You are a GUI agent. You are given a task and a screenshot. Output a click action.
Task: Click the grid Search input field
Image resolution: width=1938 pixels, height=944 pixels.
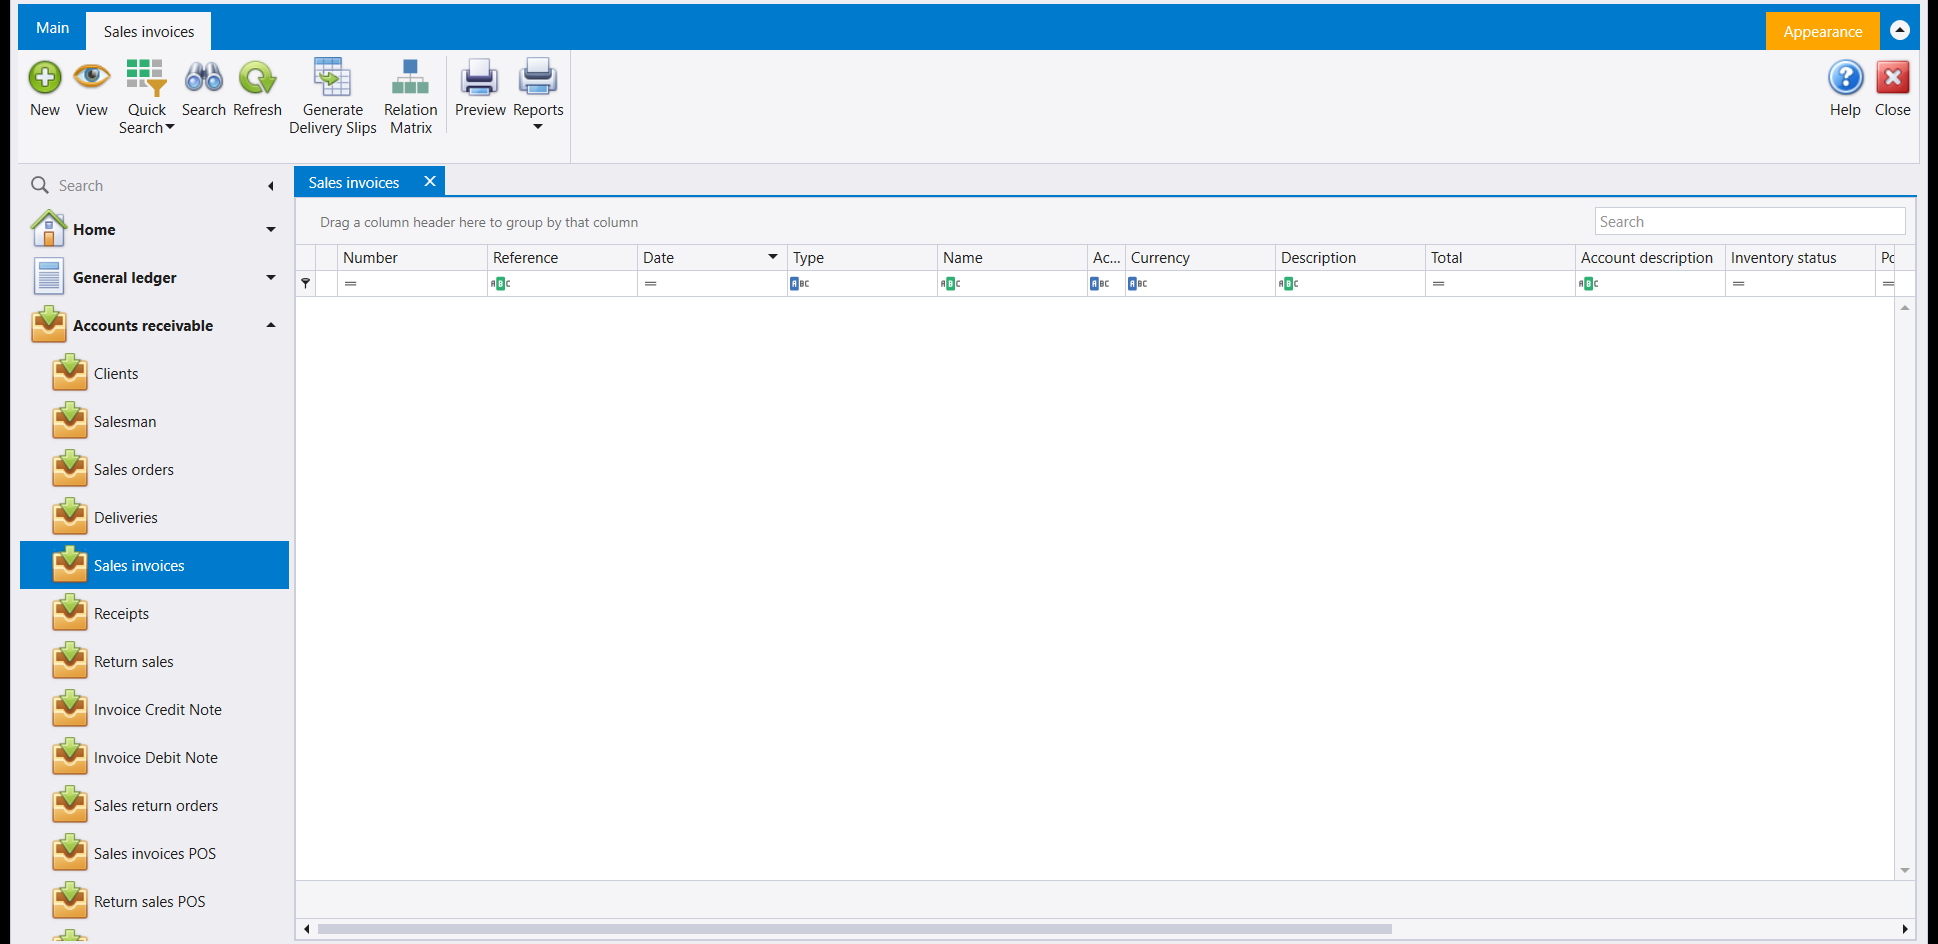(x=1750, y=221)
